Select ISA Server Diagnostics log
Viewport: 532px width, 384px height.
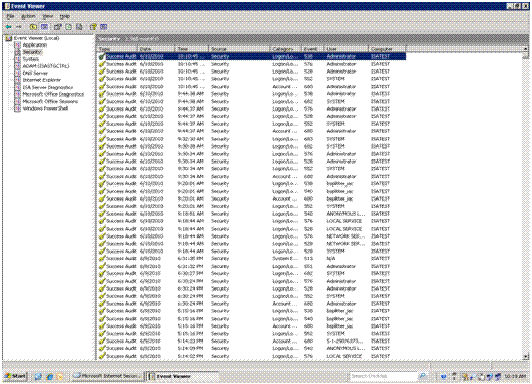pyautogui.click(x=48, y=87)
